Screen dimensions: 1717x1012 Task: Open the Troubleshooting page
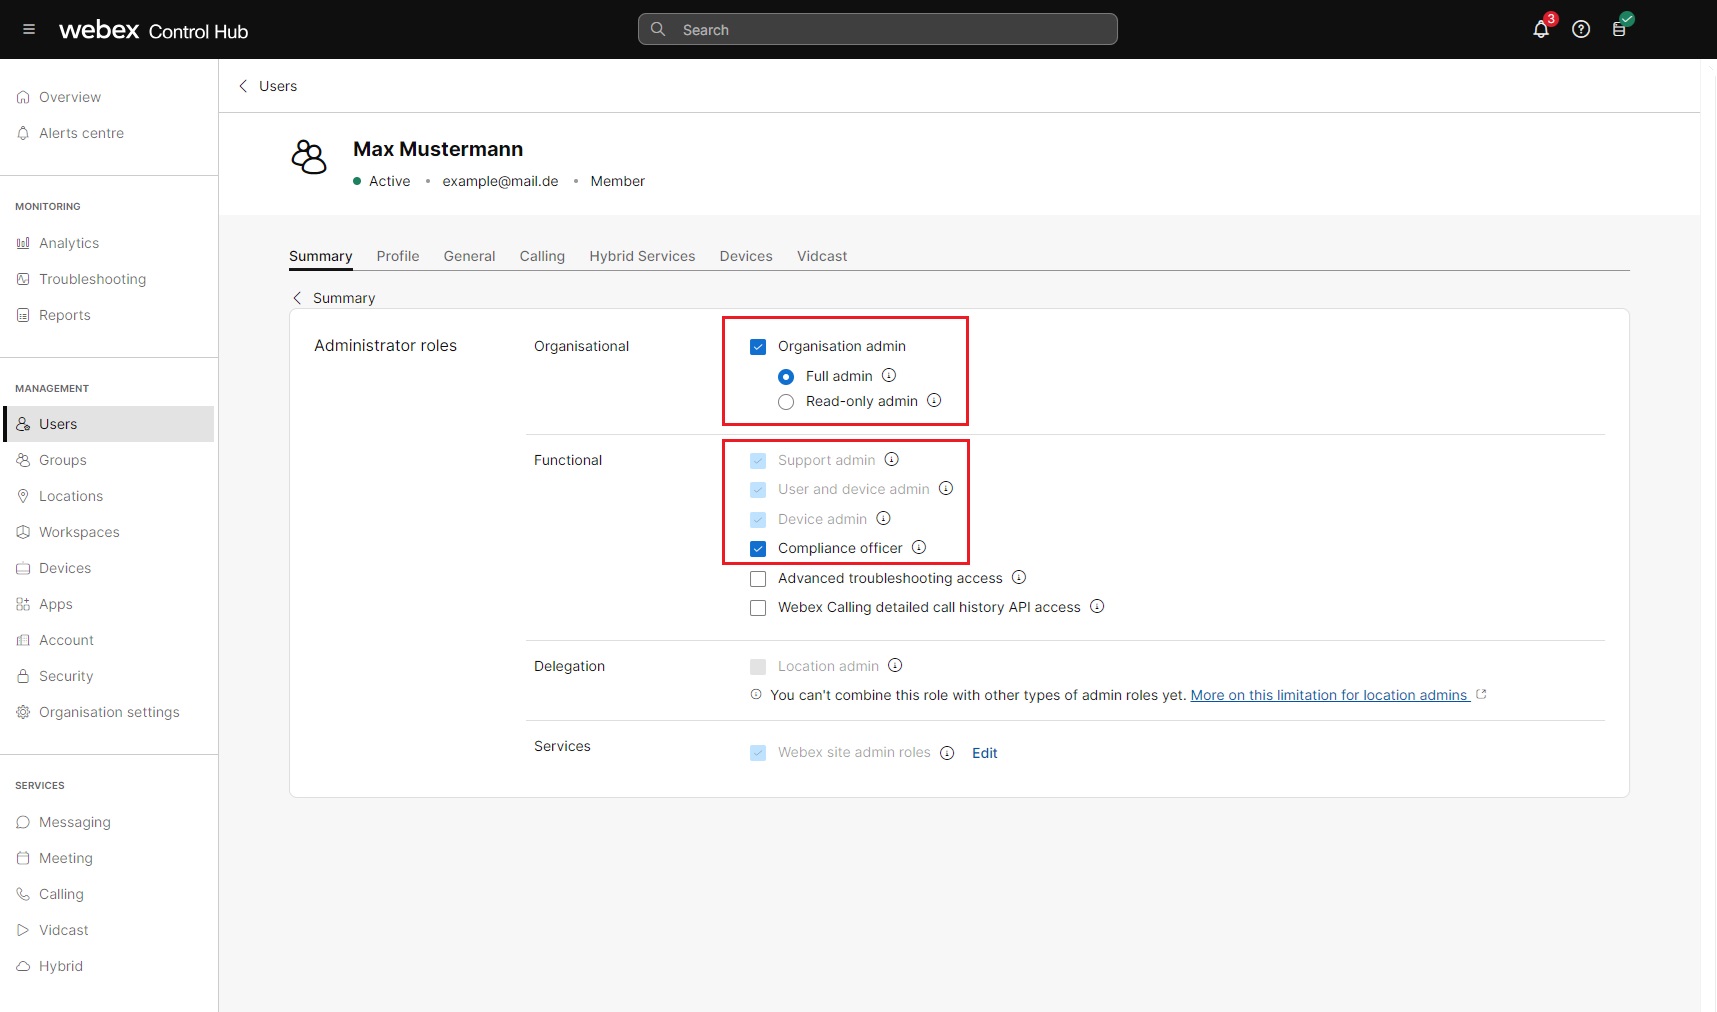(x=92, y=279)
